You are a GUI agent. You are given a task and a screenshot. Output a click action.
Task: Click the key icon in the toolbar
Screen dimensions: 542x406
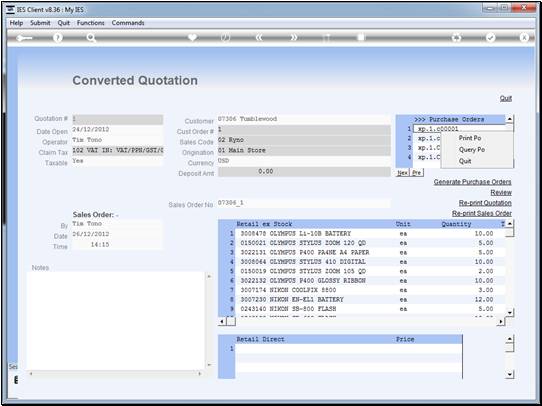click(24, 38)
